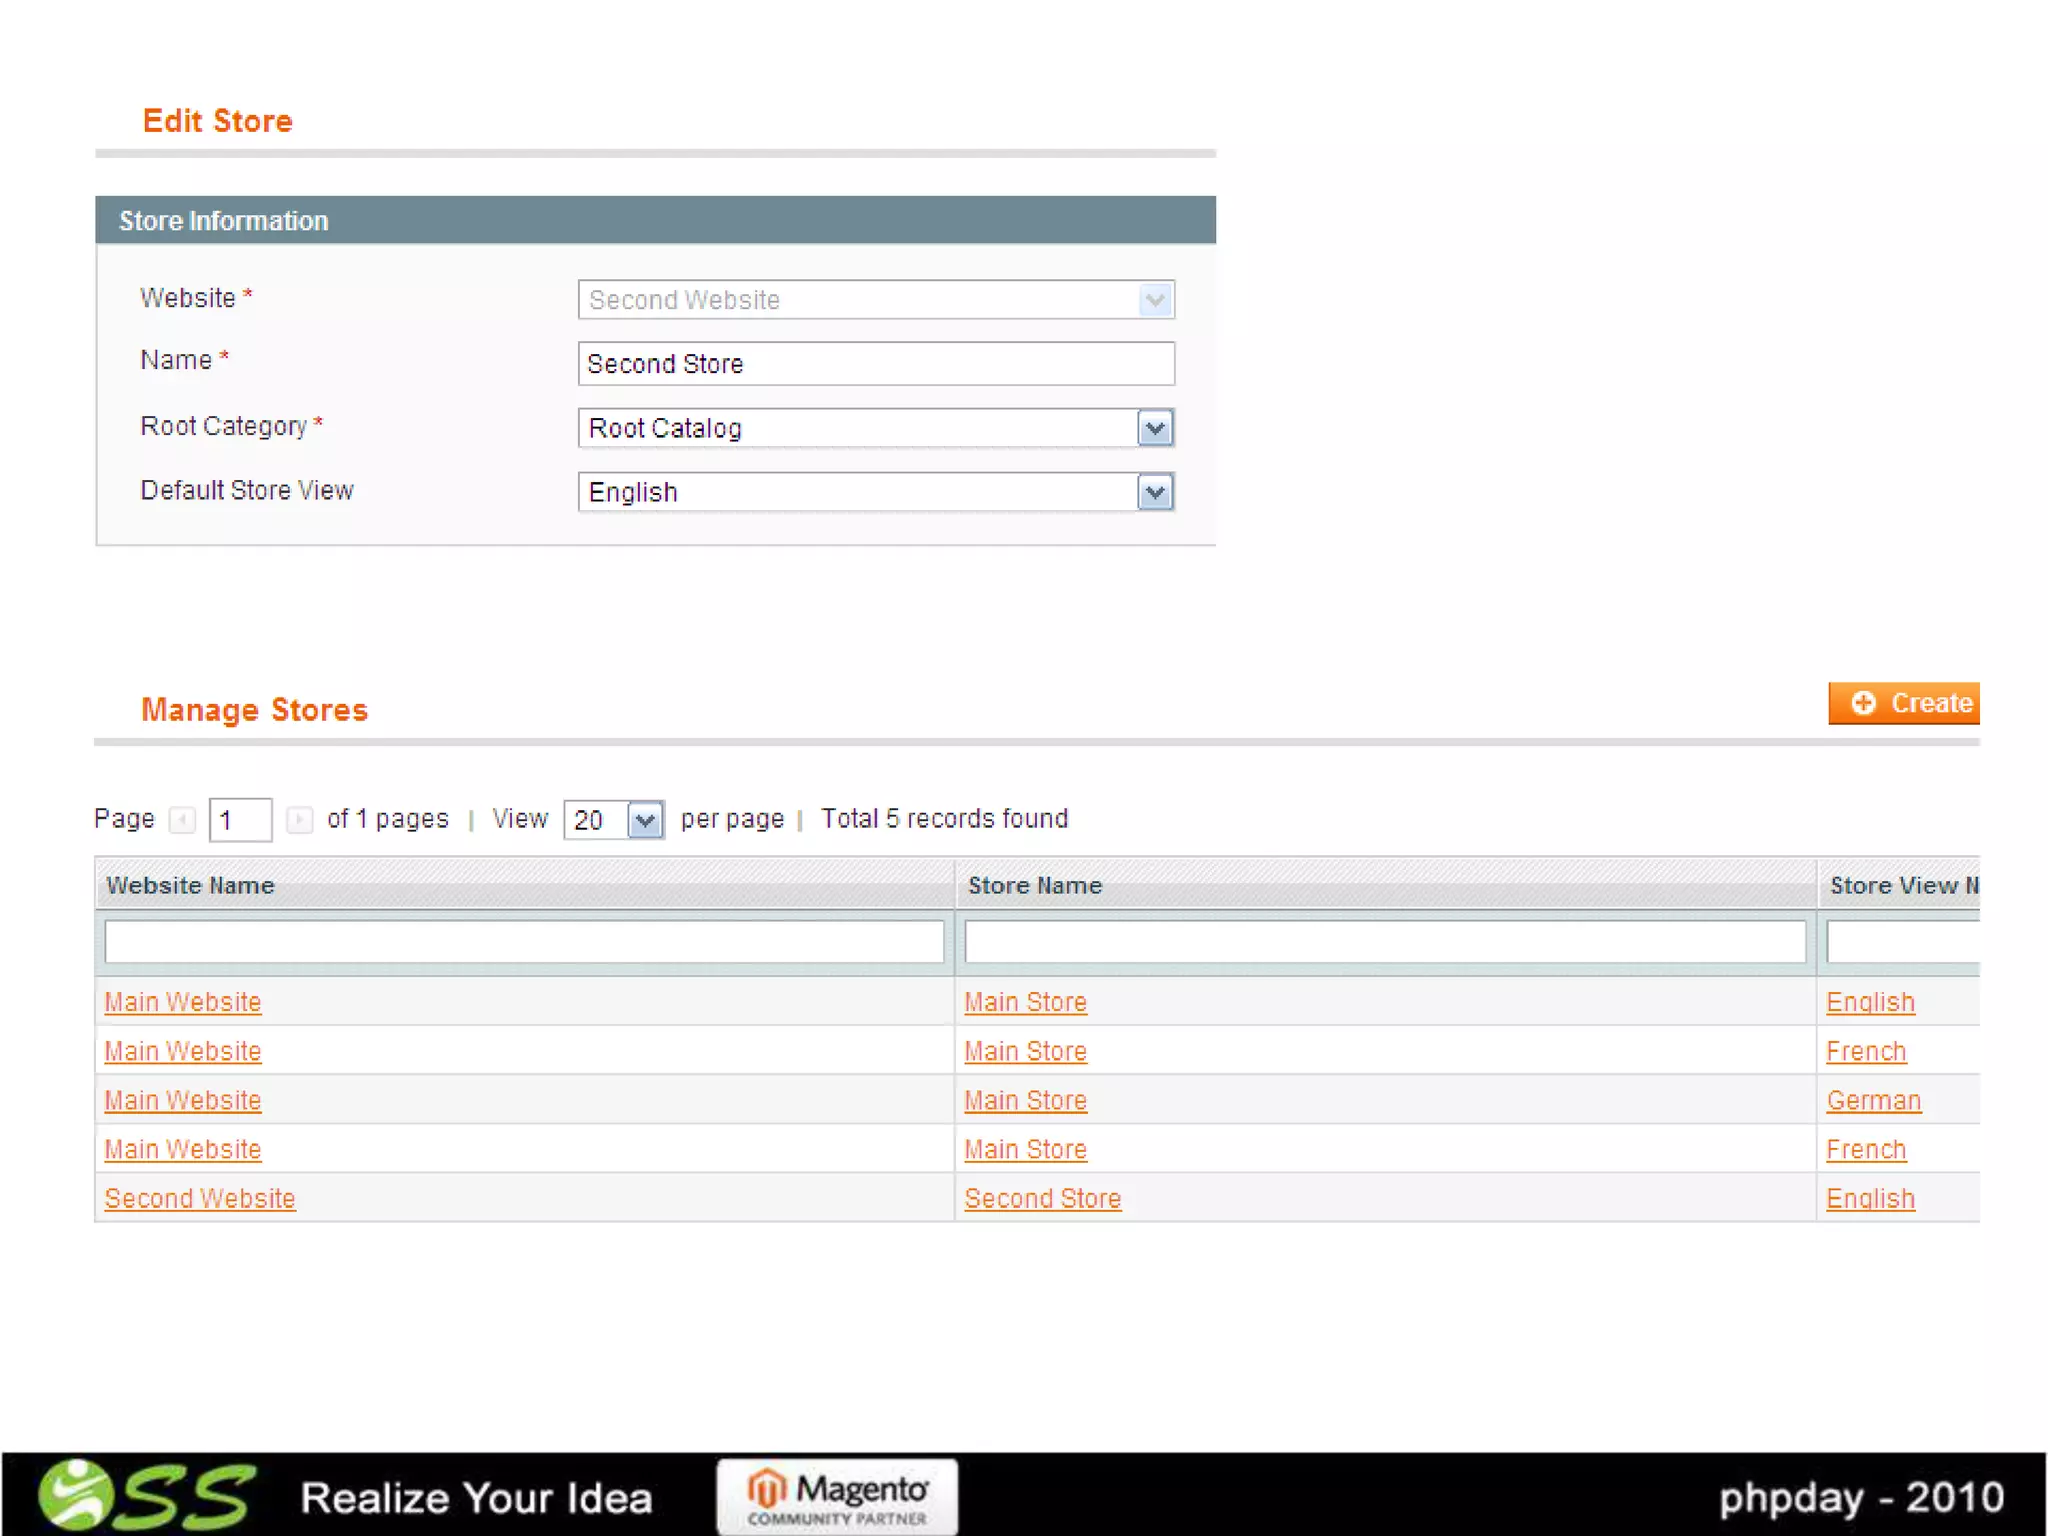2048x1536 pixels.
Task: Open the Second Store link
Action: click(x=1043, y=1198)
